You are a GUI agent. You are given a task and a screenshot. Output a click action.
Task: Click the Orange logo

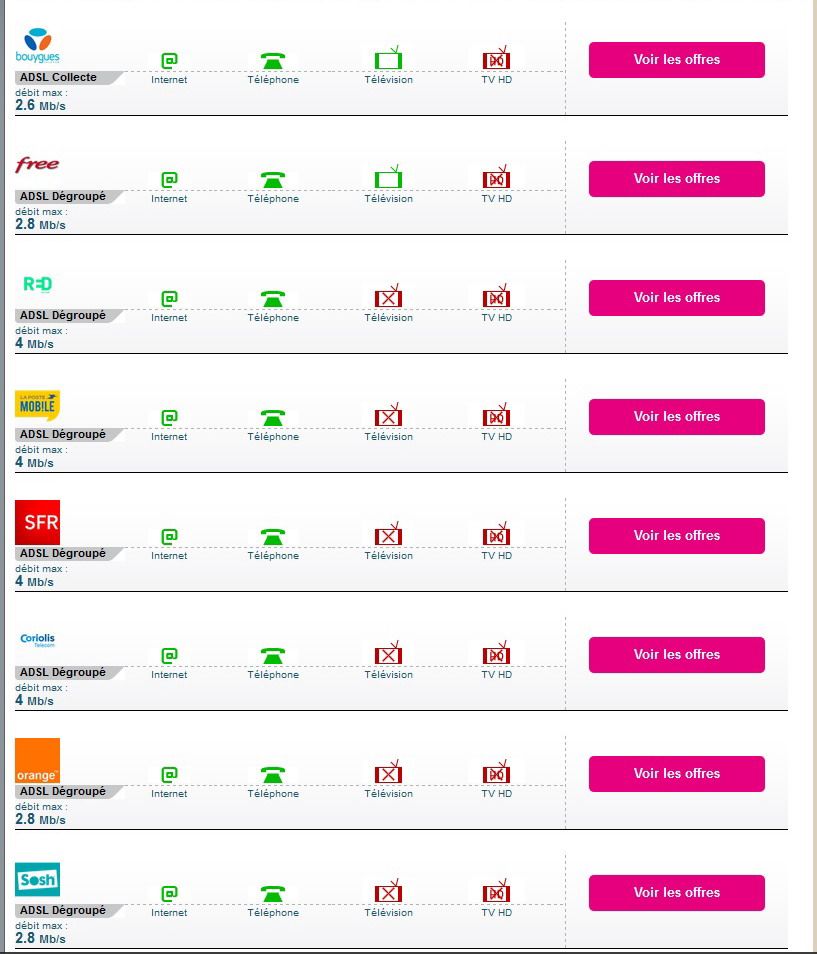click(38, 760)
